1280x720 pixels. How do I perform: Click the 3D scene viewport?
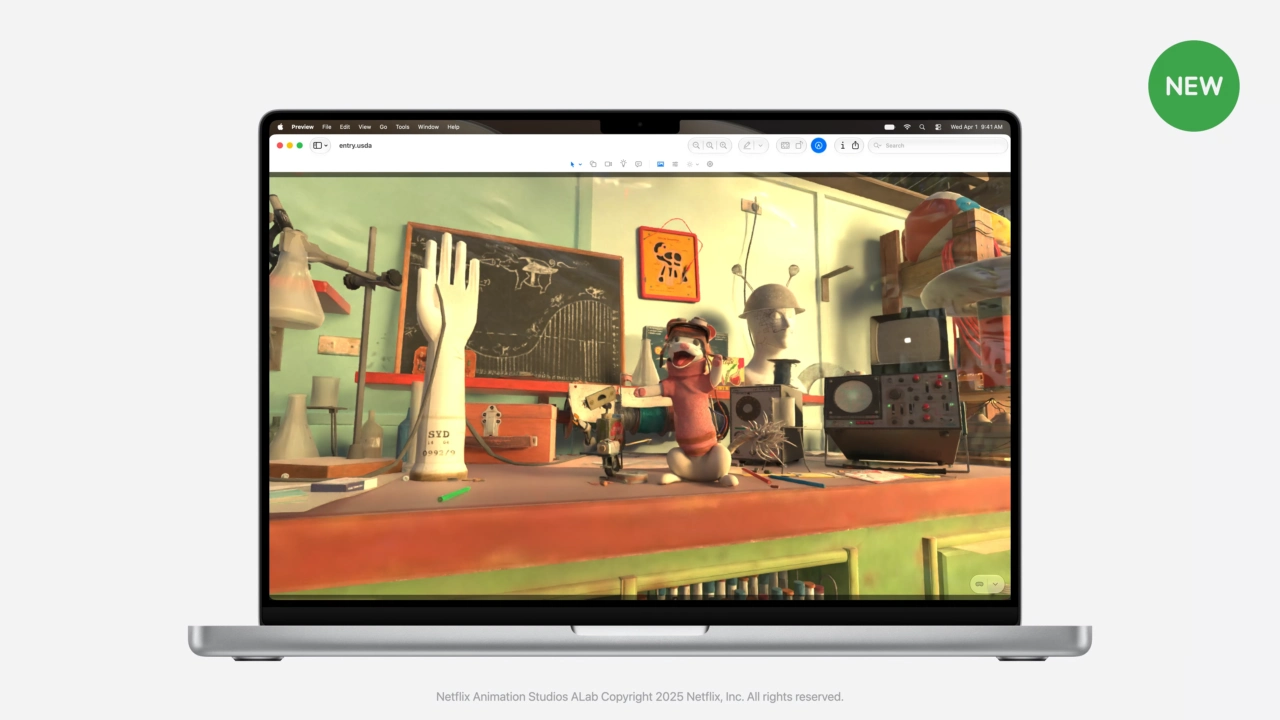pos(640,387)
